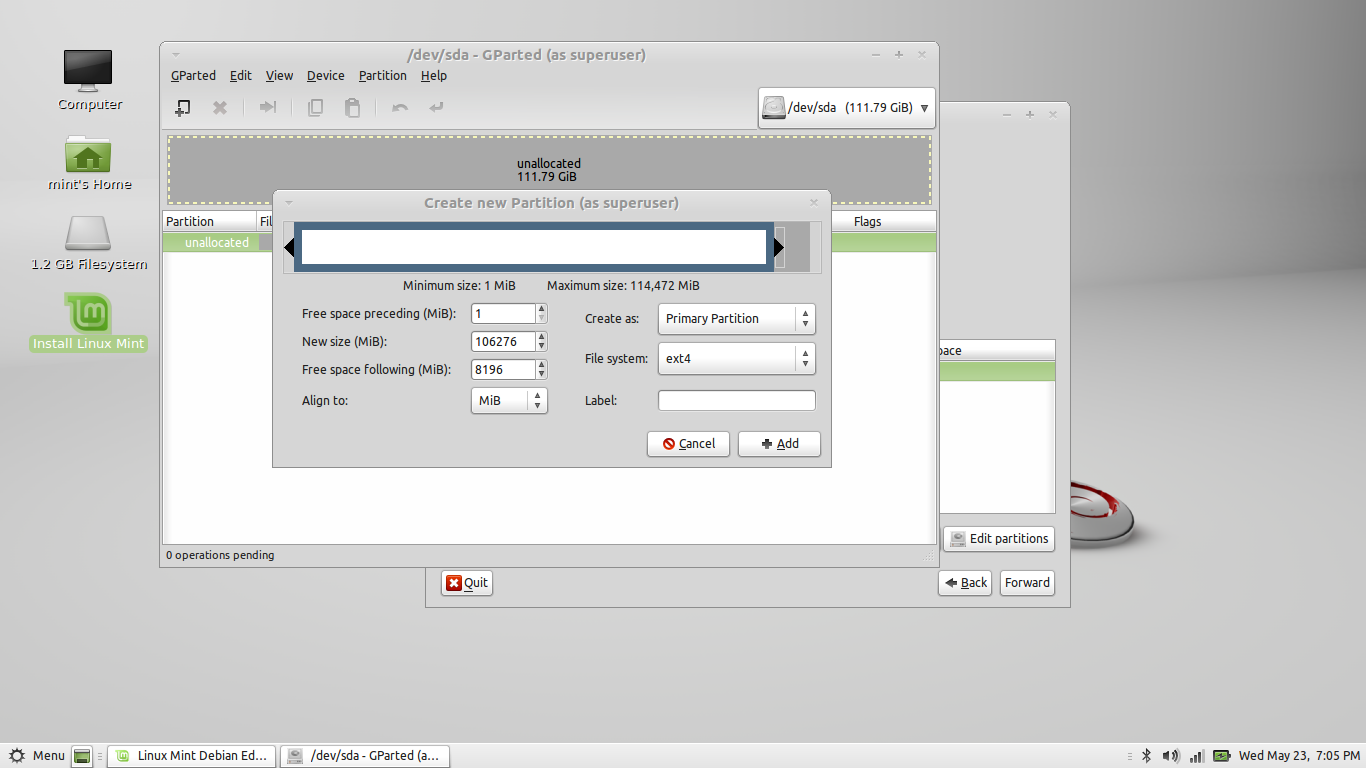1366x768 pixels.
Task: Click the white partition area in the resize bar
Action: click(x=534, y=247)
